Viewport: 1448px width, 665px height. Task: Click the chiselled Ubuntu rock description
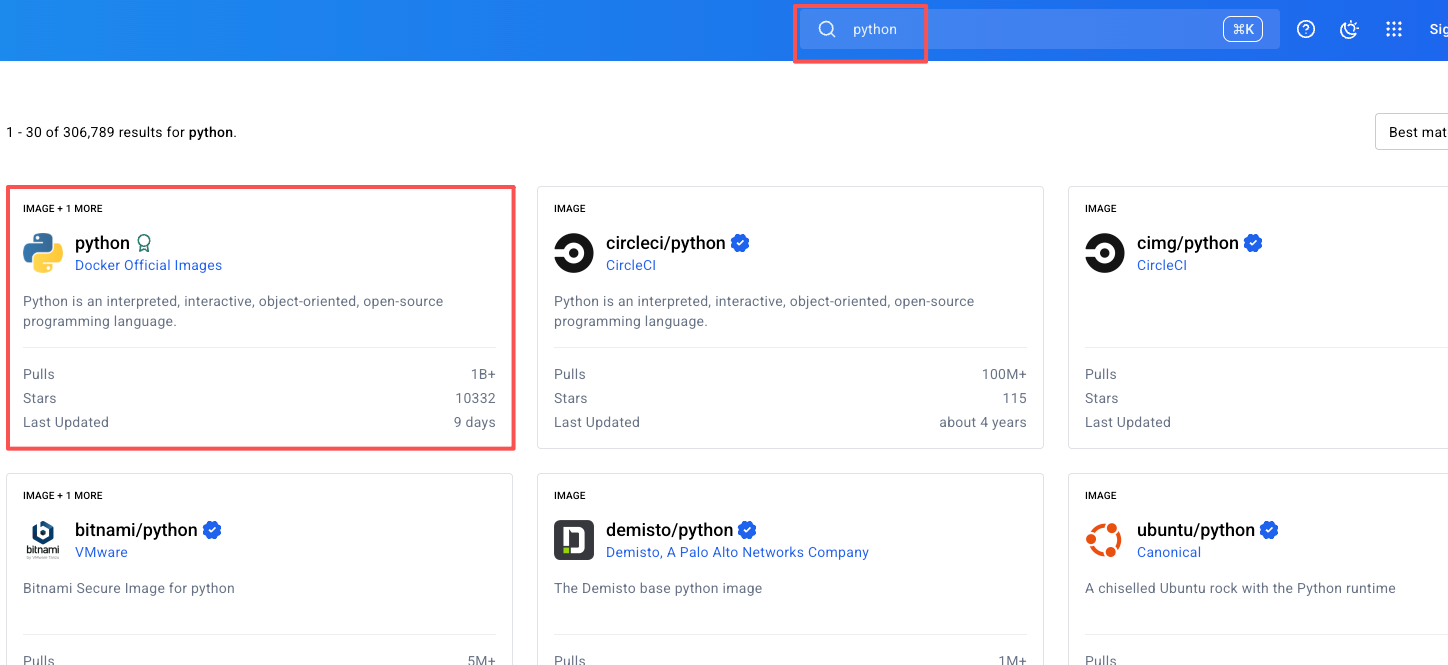(1240, 588)
